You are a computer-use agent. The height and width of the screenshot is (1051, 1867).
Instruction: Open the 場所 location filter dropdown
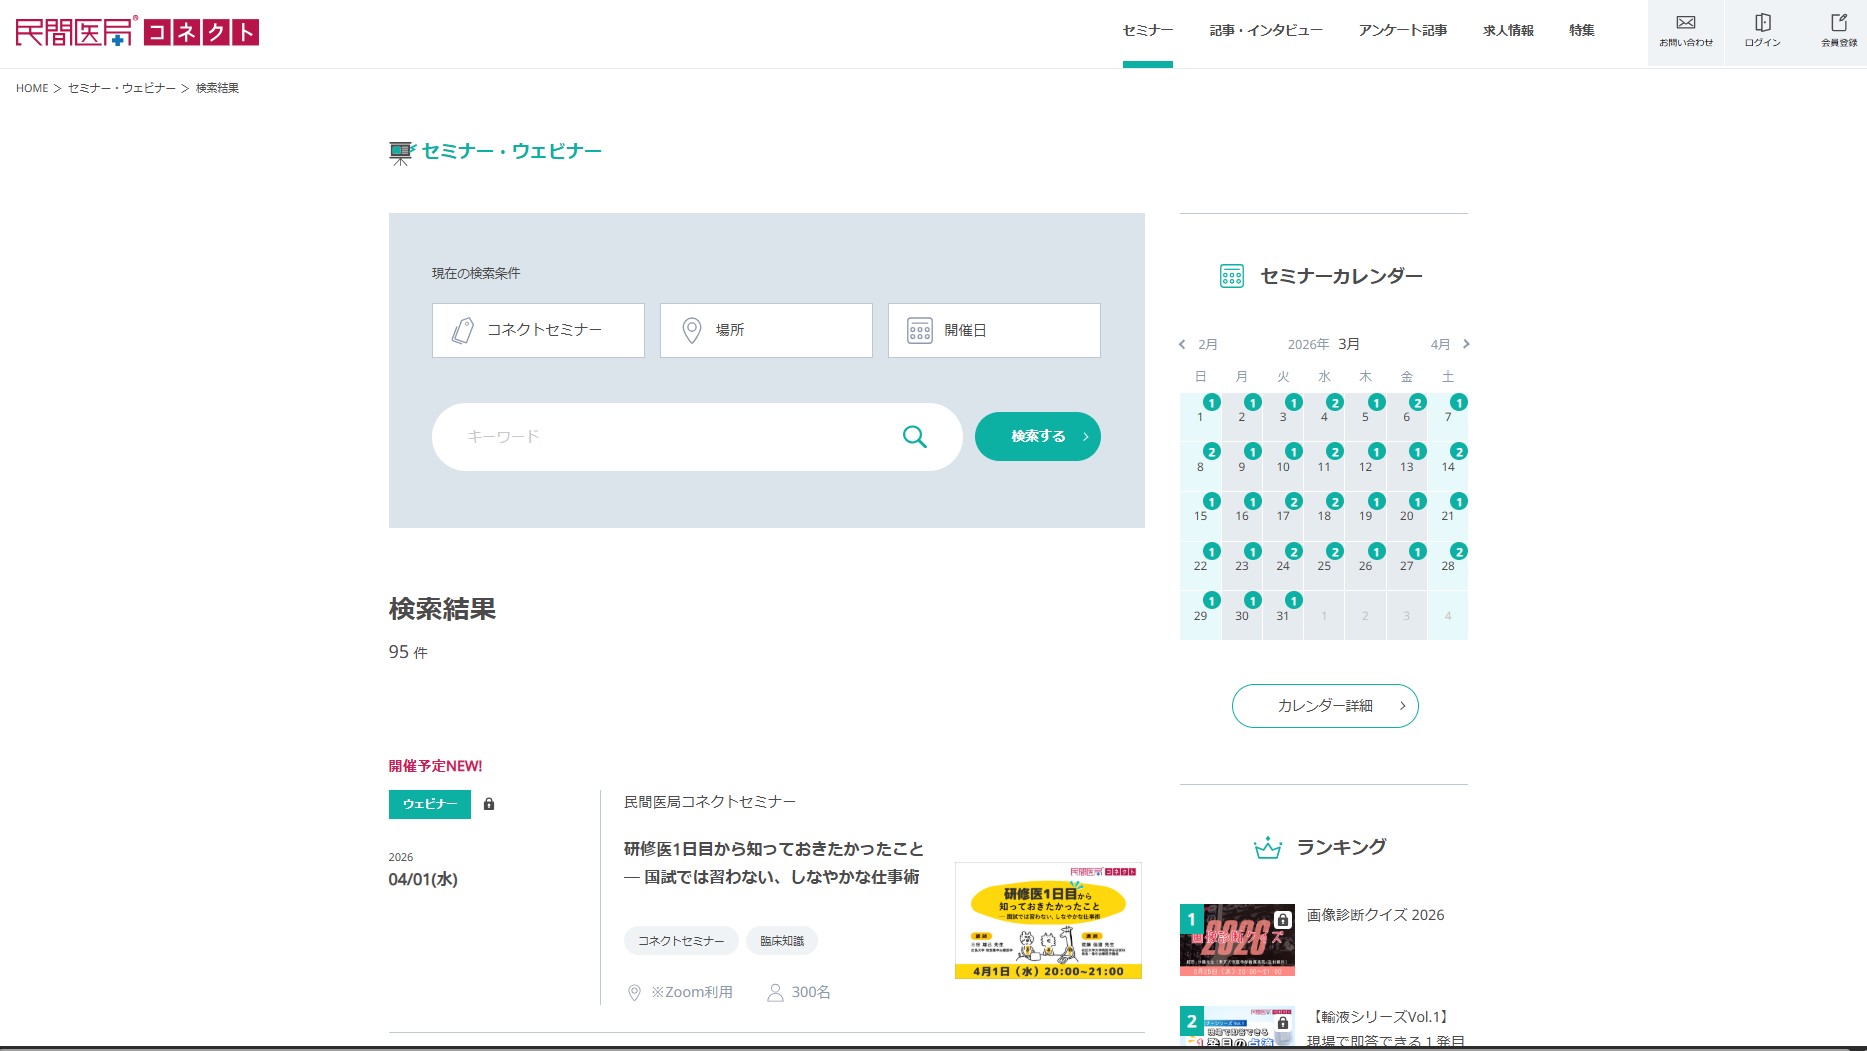766,330
